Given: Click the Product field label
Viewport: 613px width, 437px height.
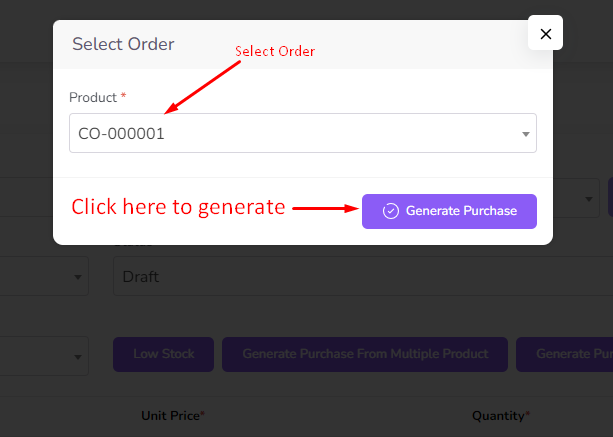Looking at the screenshot, I should pyautogui.click(x=93, y=97).
